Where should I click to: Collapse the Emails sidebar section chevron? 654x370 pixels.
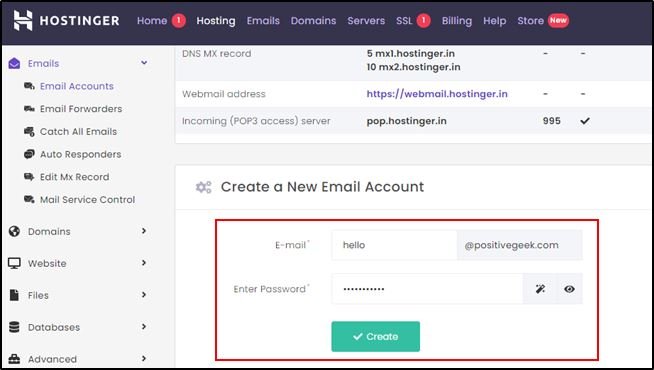click(x=144, y=63)
